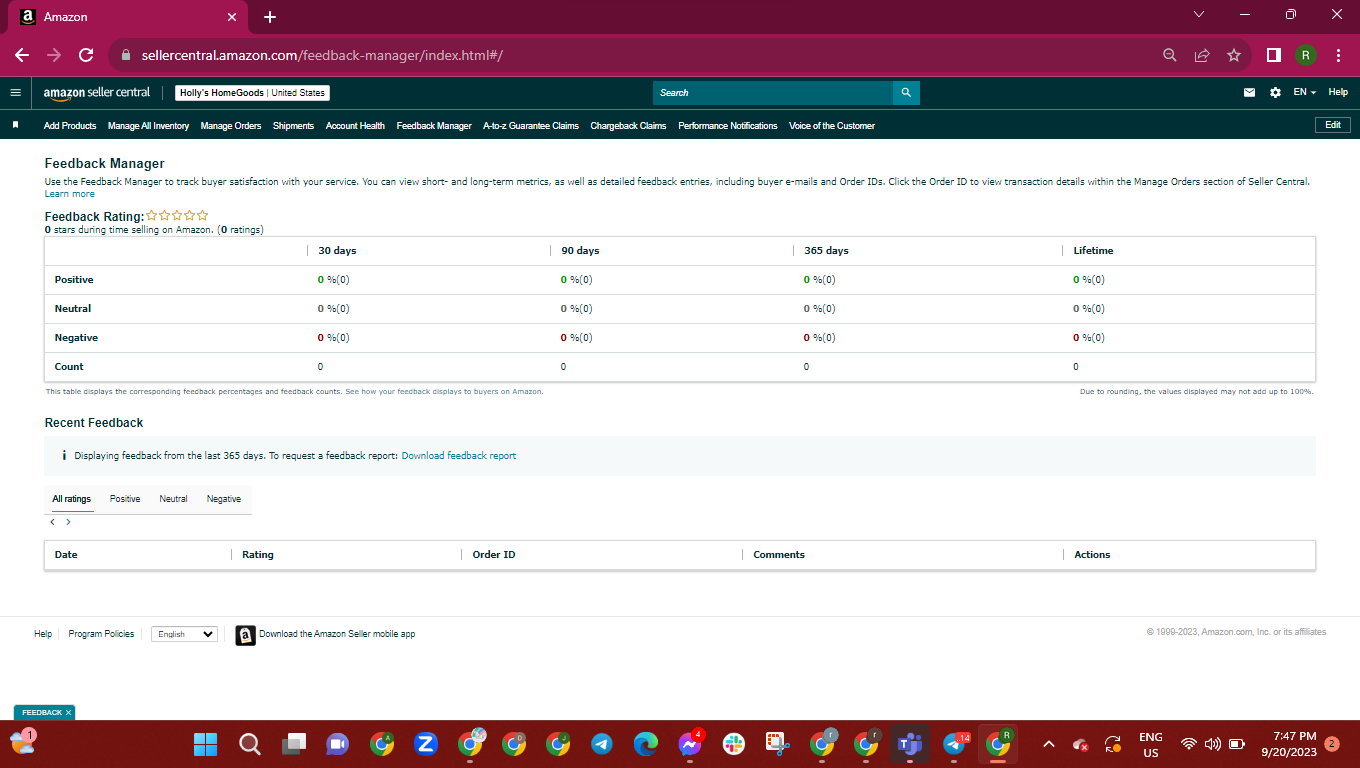Click the bookmark flag icon in the nav bar

pos(16,125)
